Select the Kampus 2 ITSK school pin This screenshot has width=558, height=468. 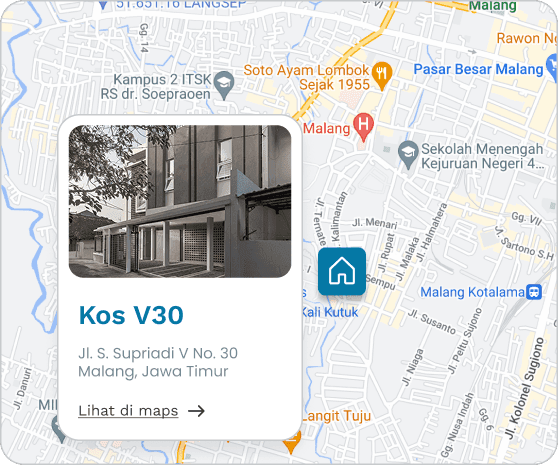click(x=225, y=85)
